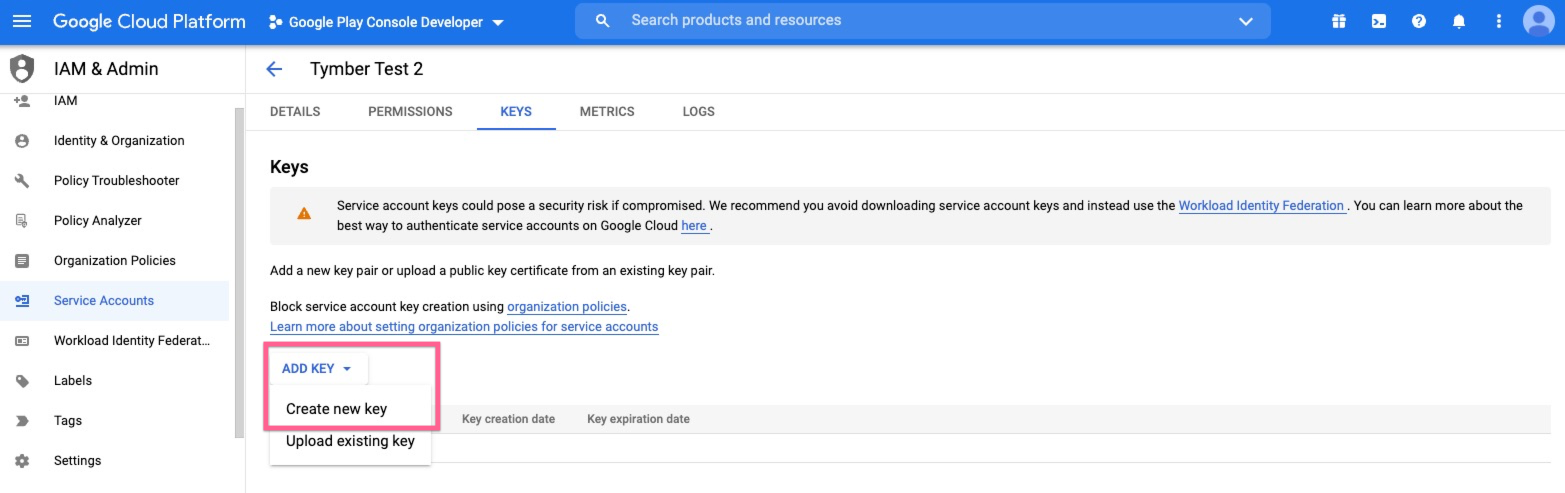
Task: Open the hamburger navigation menu
Action: click(22, 21)
